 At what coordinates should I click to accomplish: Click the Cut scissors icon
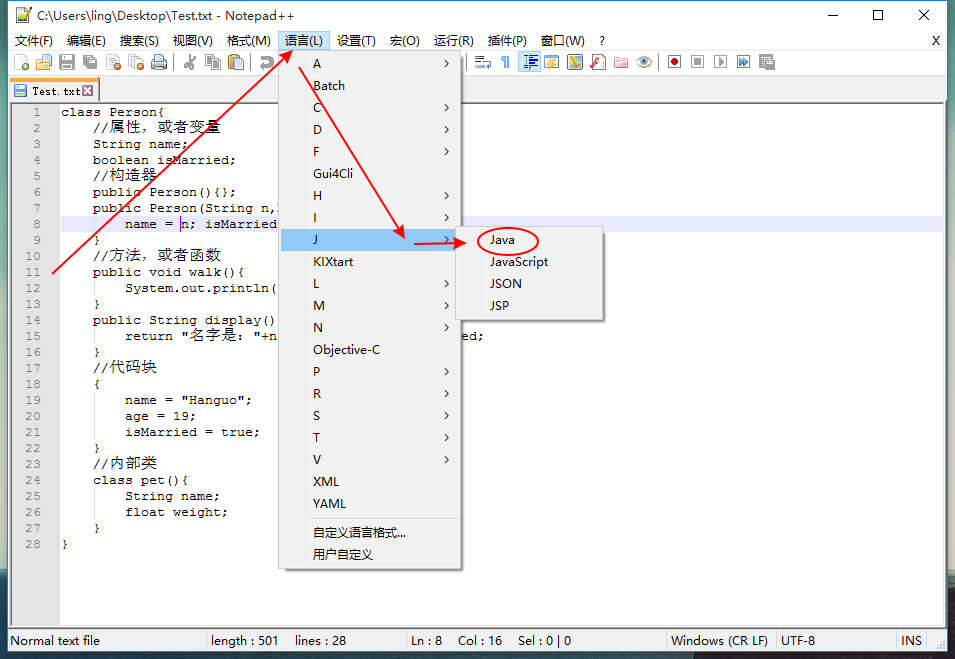[190, 62]
